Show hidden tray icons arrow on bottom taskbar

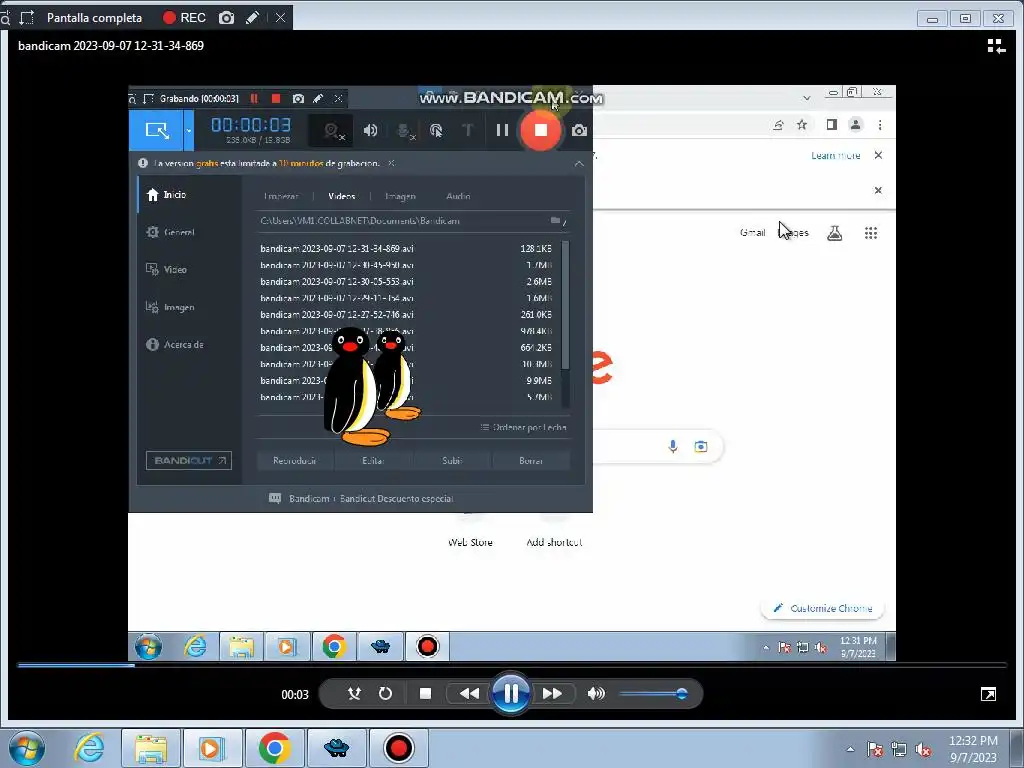850,749
